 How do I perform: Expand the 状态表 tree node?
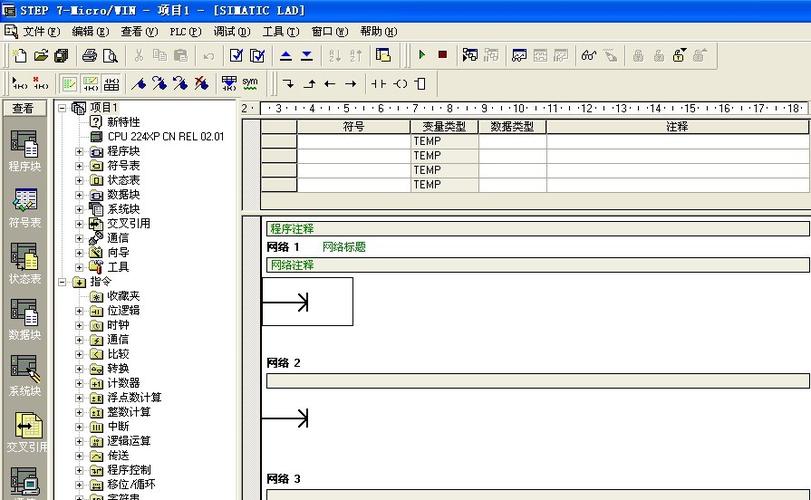point(79,180)
